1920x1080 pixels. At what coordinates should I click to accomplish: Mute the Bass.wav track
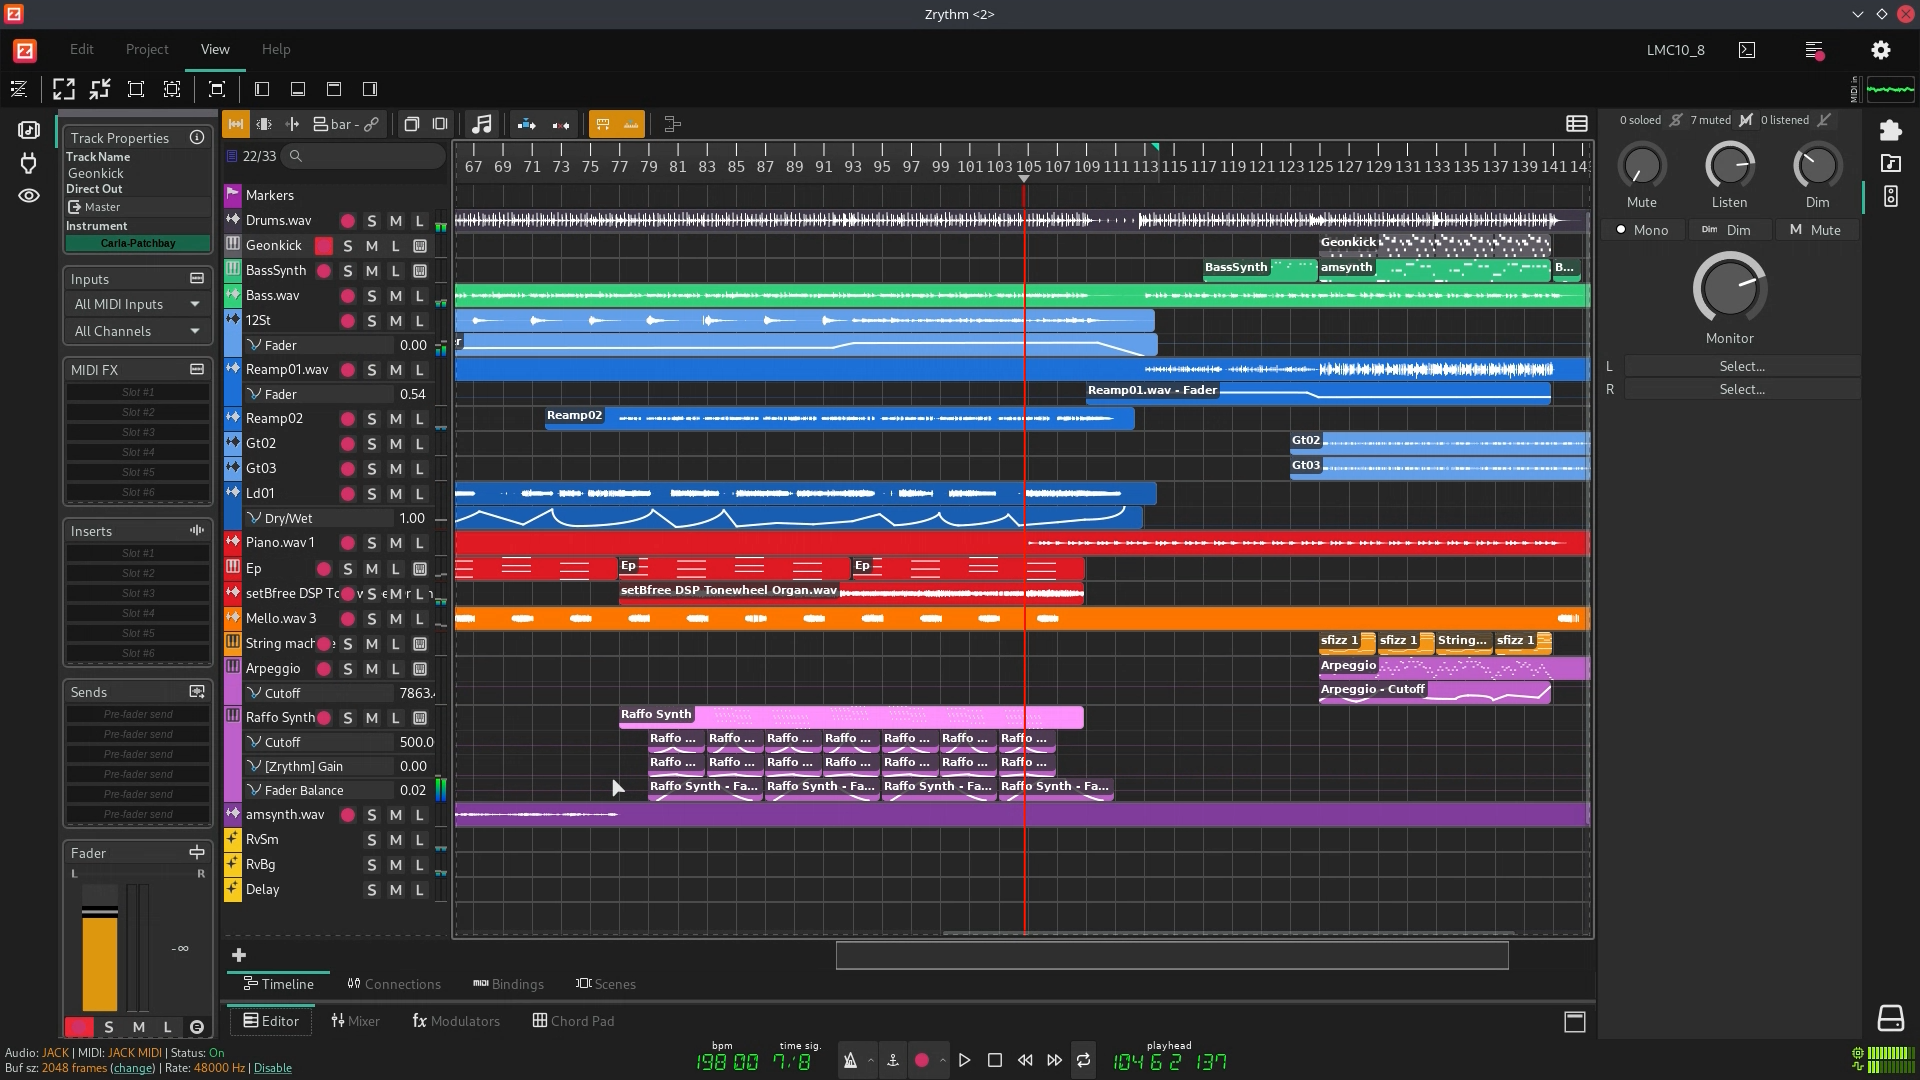(396, 296)
